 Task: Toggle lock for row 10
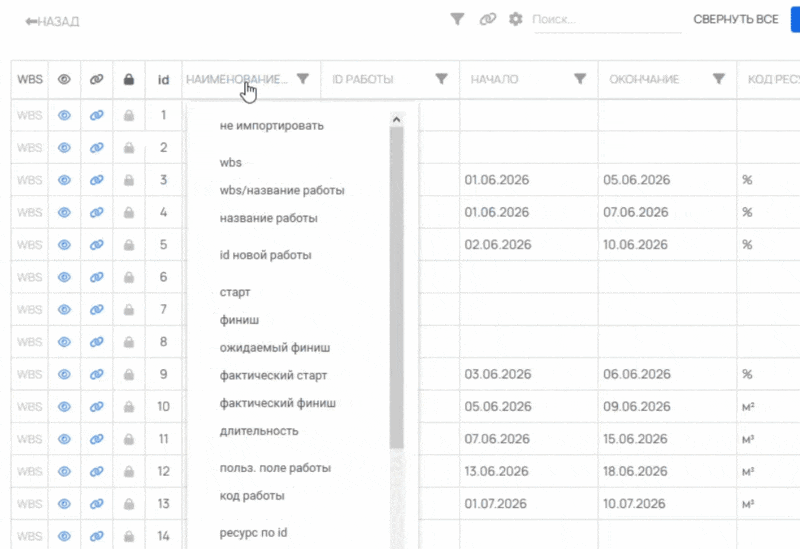pos(129,407)
